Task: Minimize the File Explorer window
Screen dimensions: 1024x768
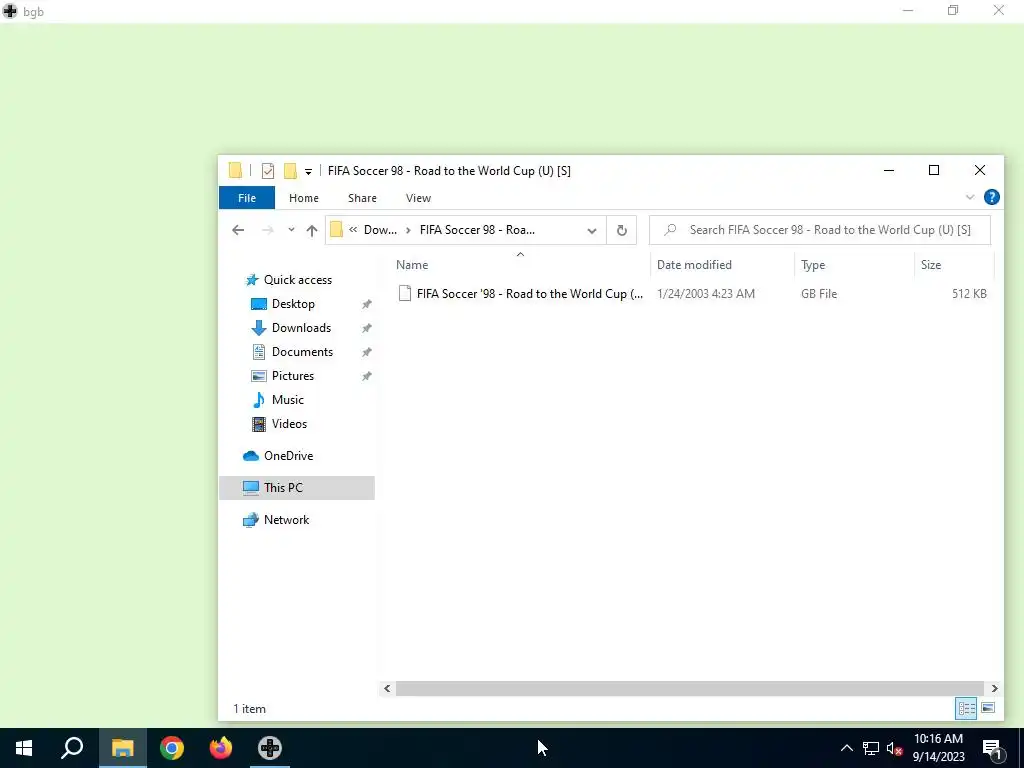Action: tap(889, 170)
